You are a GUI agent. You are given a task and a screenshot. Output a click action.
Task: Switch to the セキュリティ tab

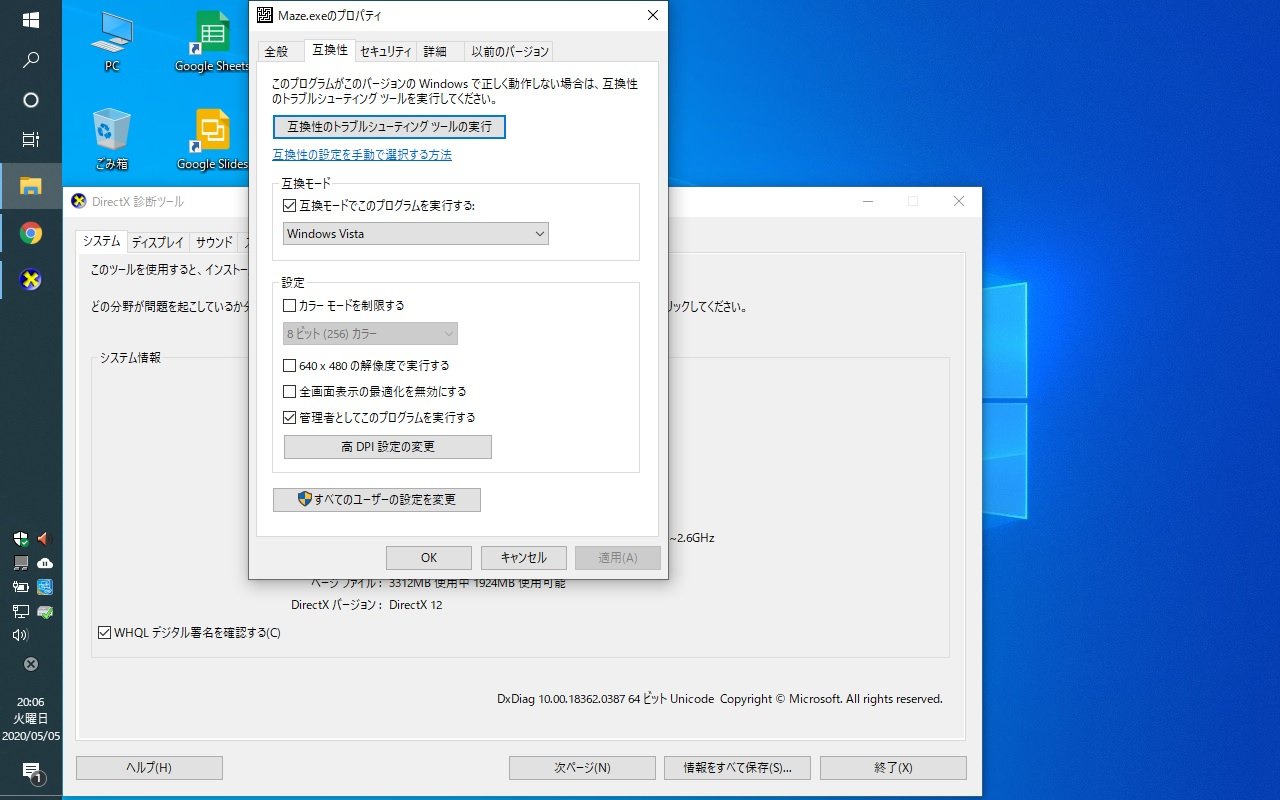click(385, 52)
